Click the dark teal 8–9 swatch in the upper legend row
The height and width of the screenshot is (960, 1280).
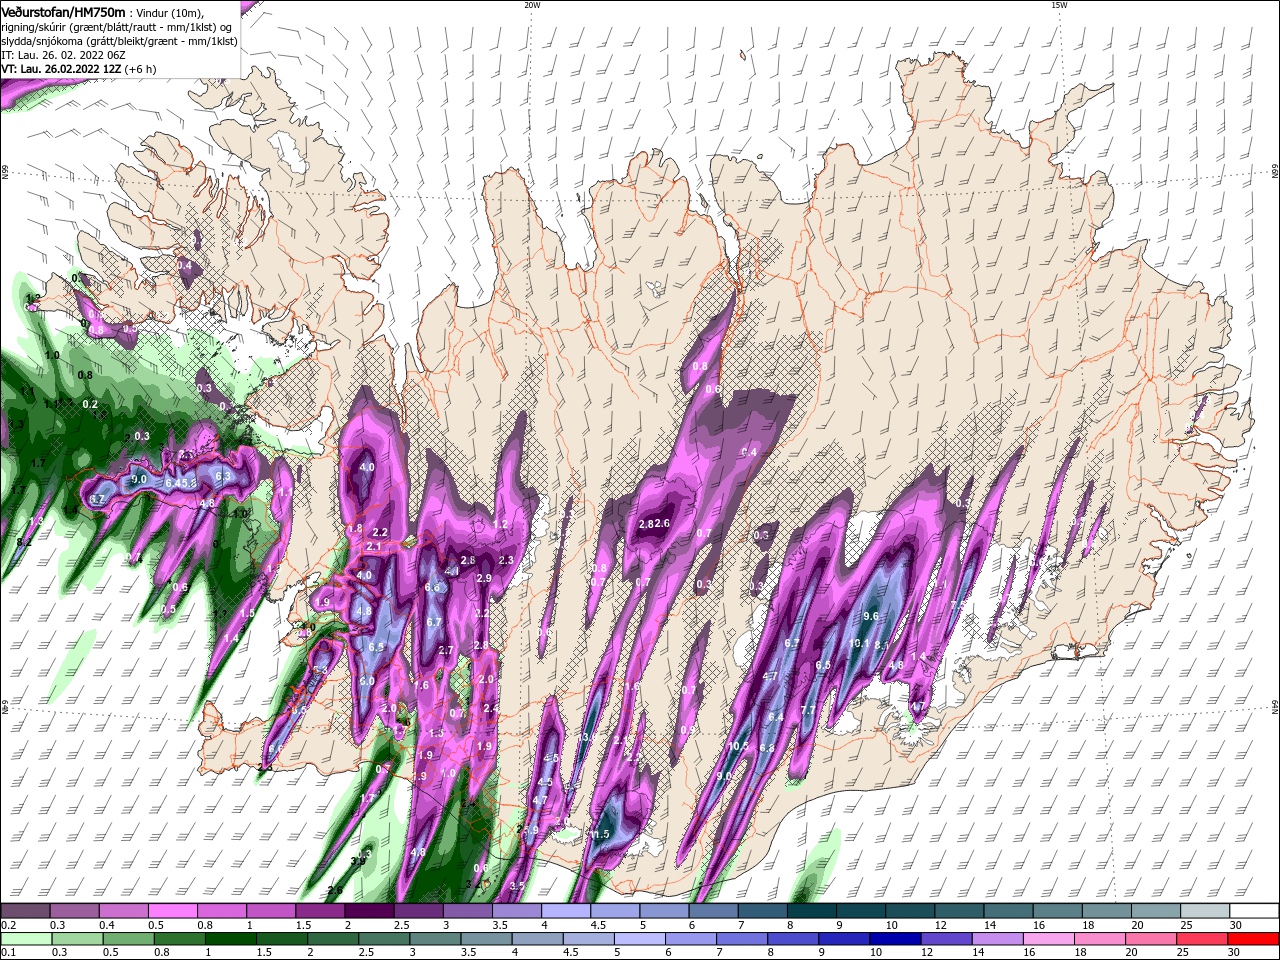pos(812,912)
